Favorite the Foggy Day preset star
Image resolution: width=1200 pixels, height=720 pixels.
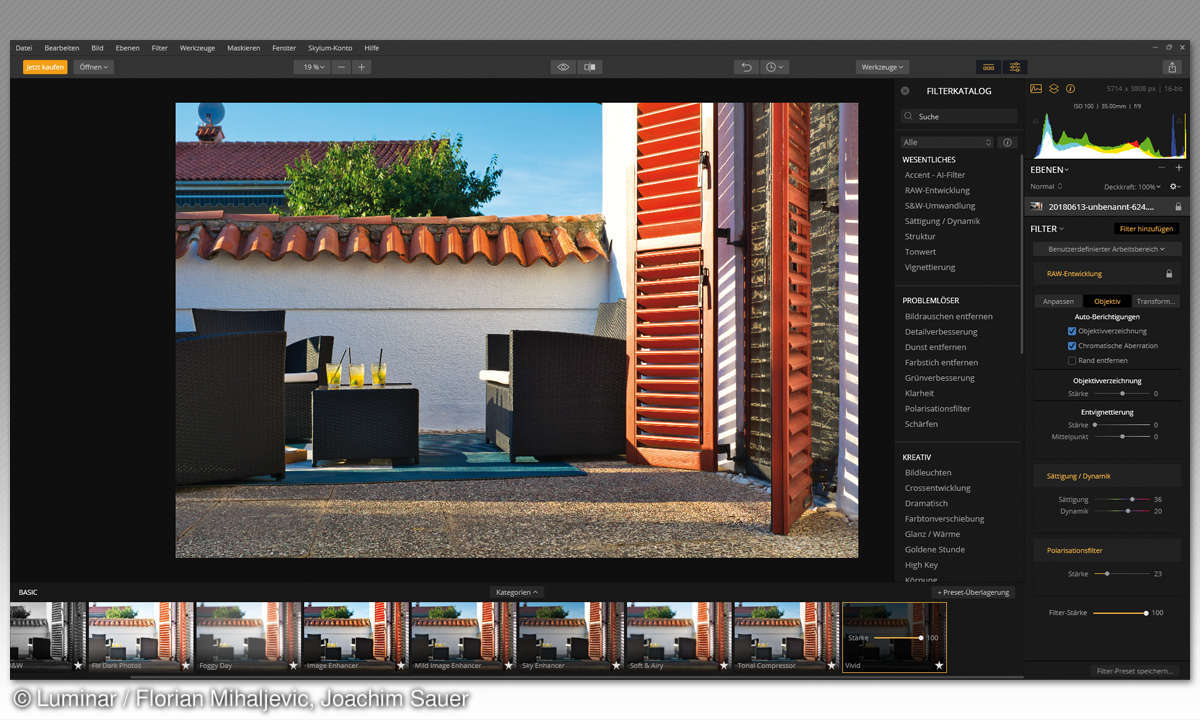click(293, 664)
